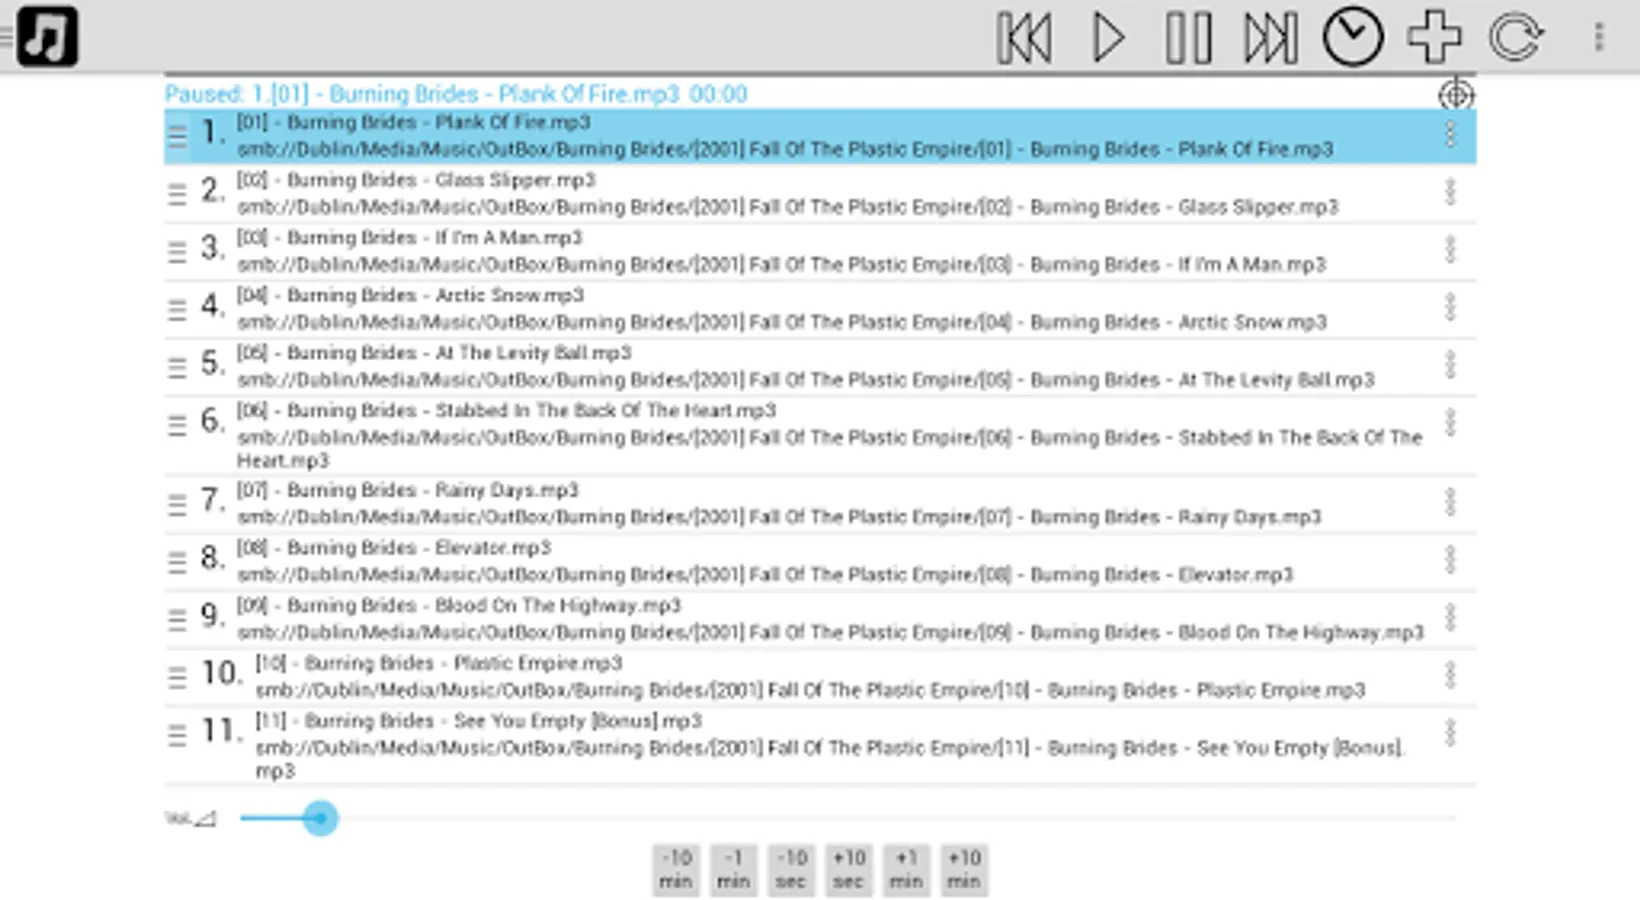This screenshot has height=900, width=1640.
Task: Grab the reorder handle of track 1
Action: [x=177, y=136]
